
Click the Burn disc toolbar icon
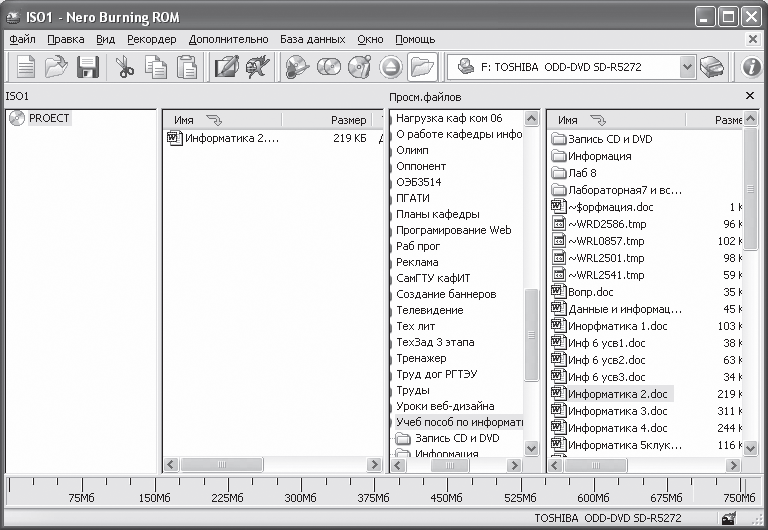click(297, 67)
